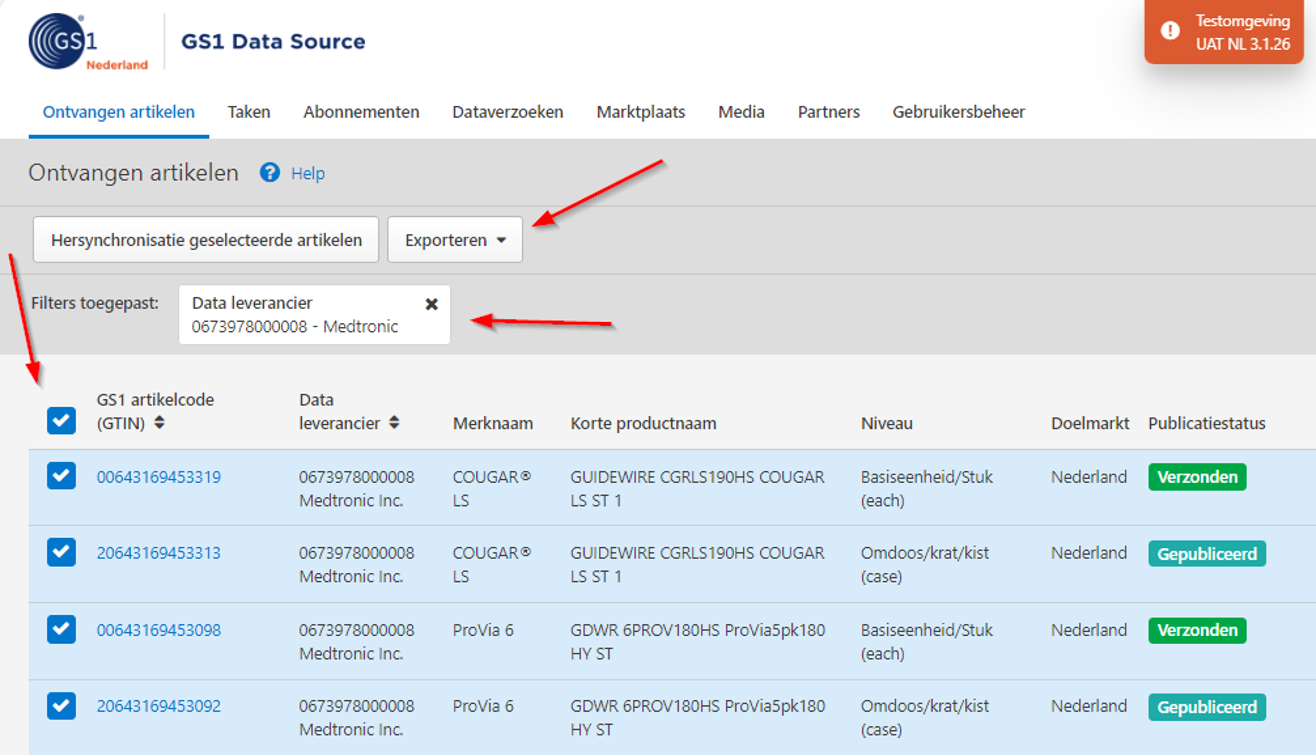1316x755 pixels.
Task: Click the GS1 Nederland logo
Action: click(x=87, y=42)
